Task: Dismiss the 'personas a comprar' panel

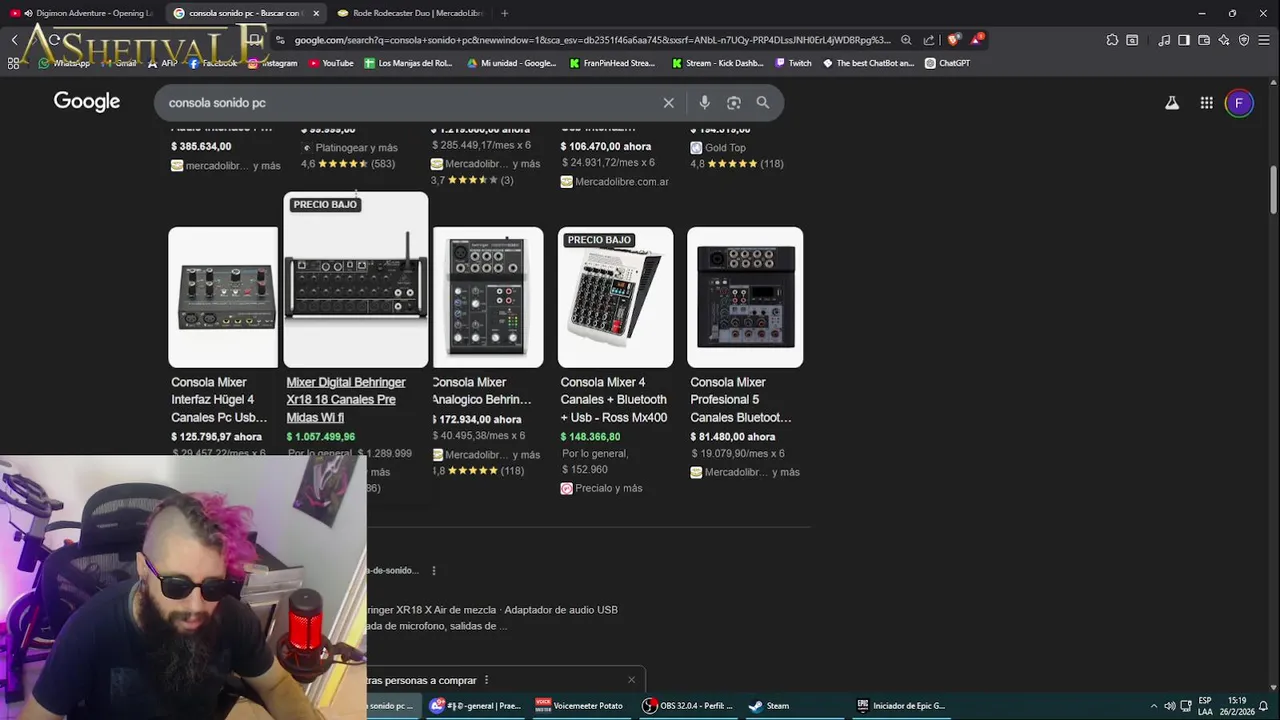Action: tap(631, 680)
